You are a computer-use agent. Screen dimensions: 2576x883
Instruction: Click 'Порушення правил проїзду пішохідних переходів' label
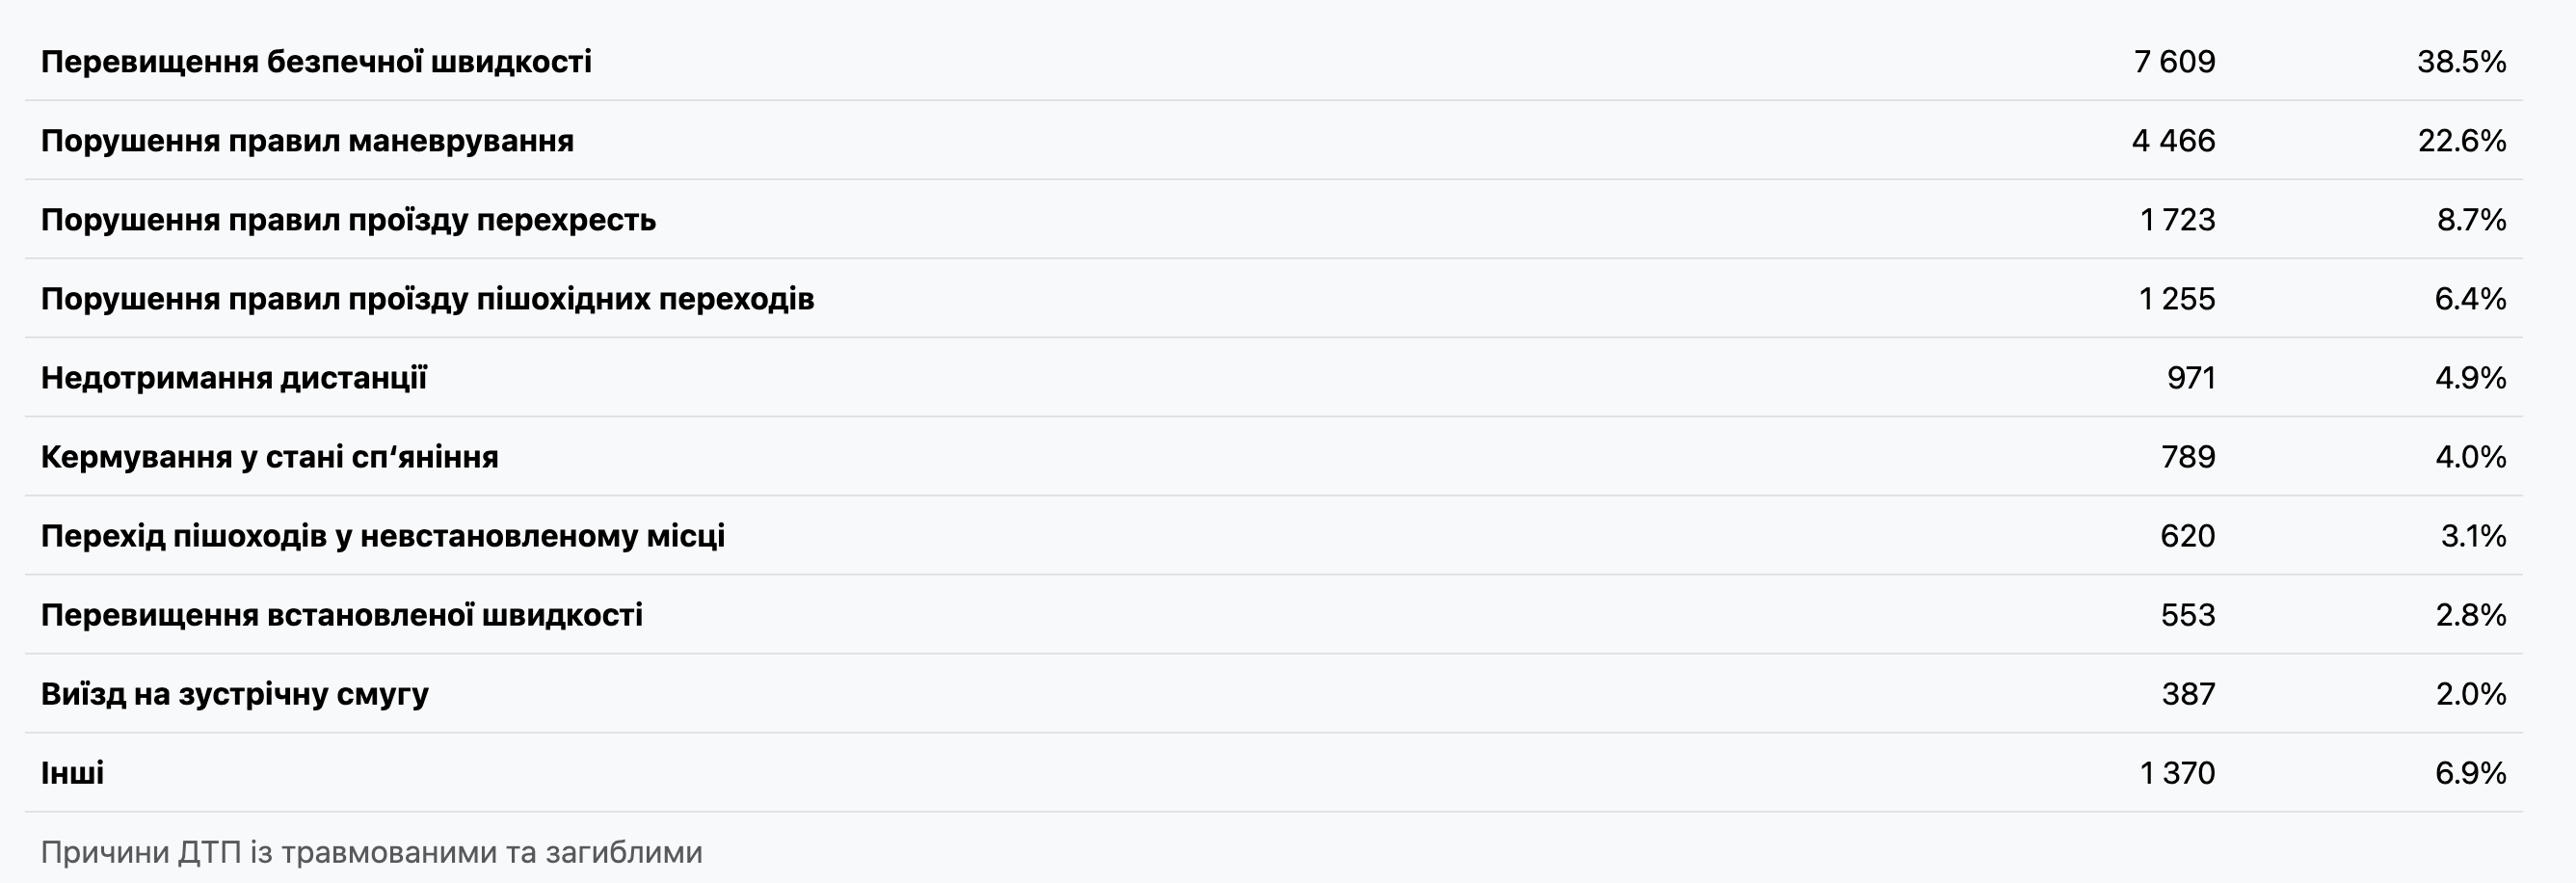427,299
